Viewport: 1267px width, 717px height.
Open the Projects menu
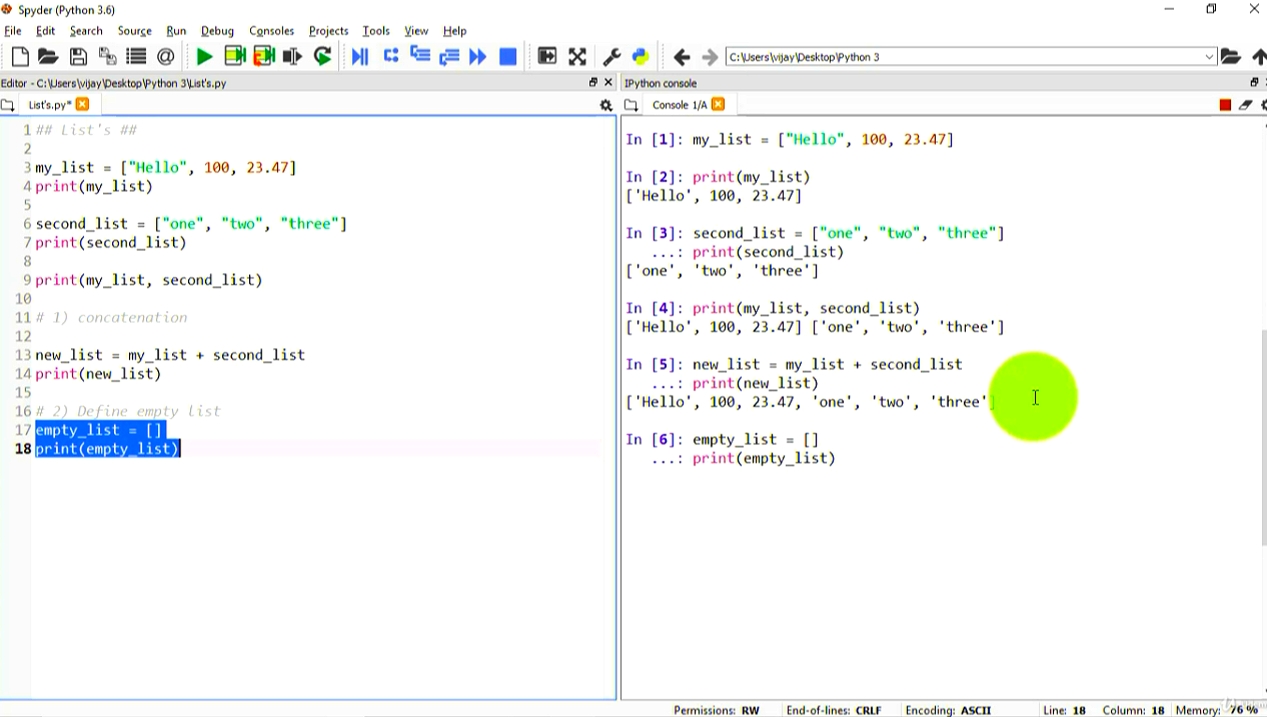pyautogui.click(x=328, y=31)
